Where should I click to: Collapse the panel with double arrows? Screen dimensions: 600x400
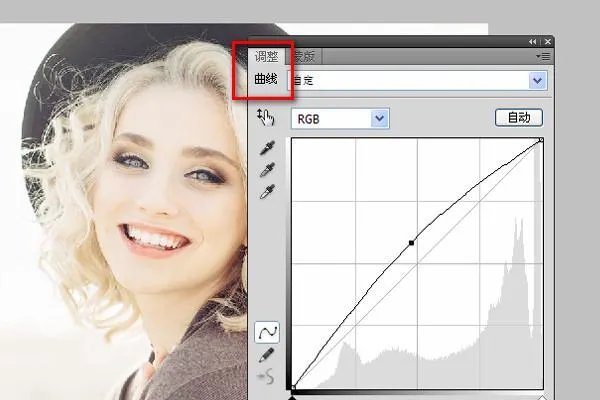532,41
